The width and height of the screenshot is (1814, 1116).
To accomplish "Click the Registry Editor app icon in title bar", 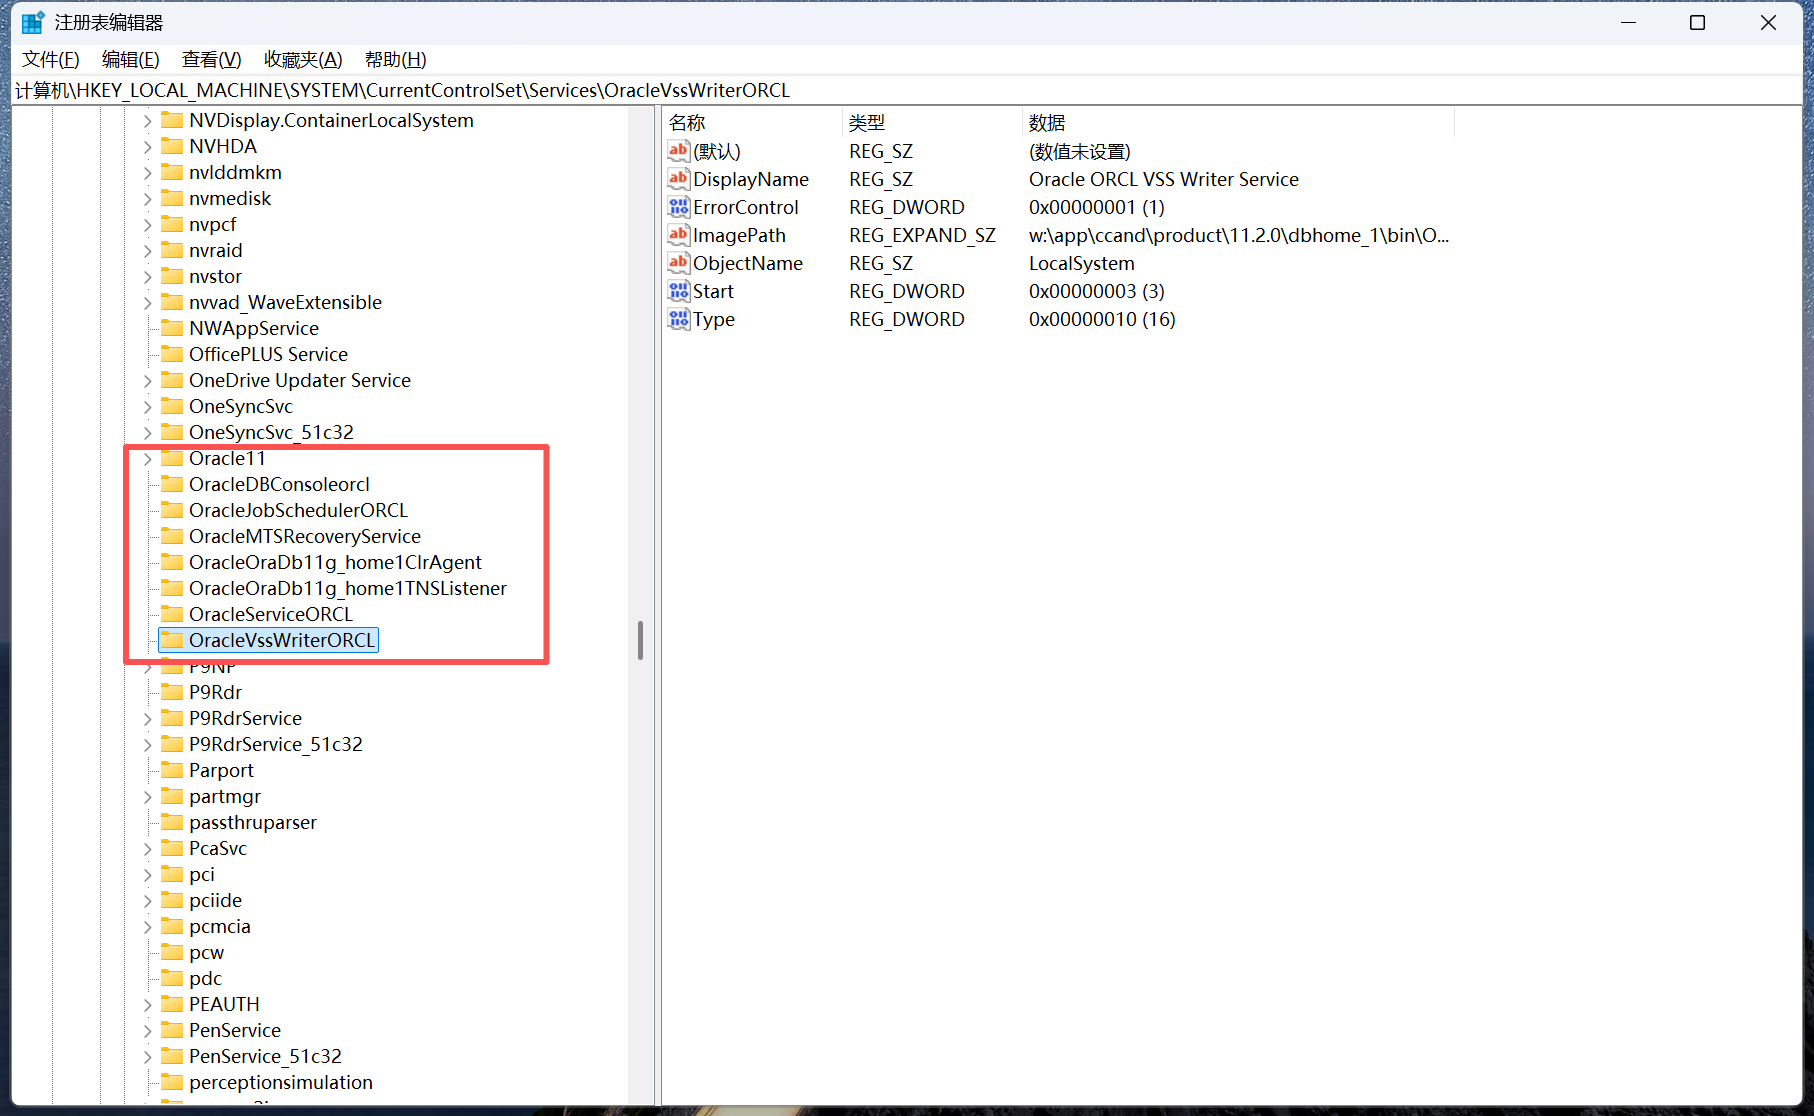I will click(x=33, y=22).
